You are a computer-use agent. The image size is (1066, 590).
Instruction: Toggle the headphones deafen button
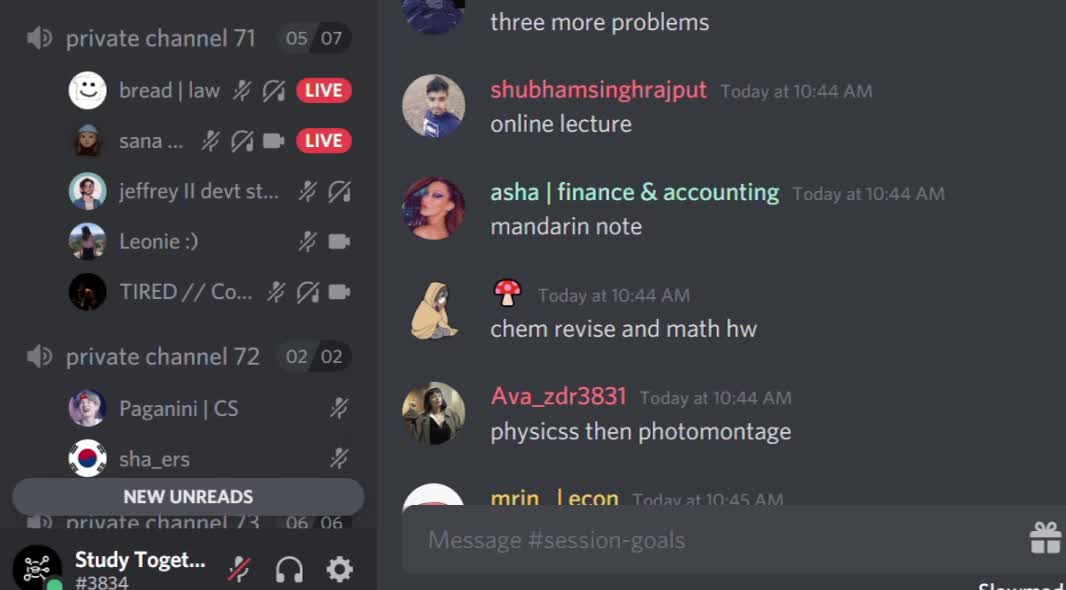[289, 569]
